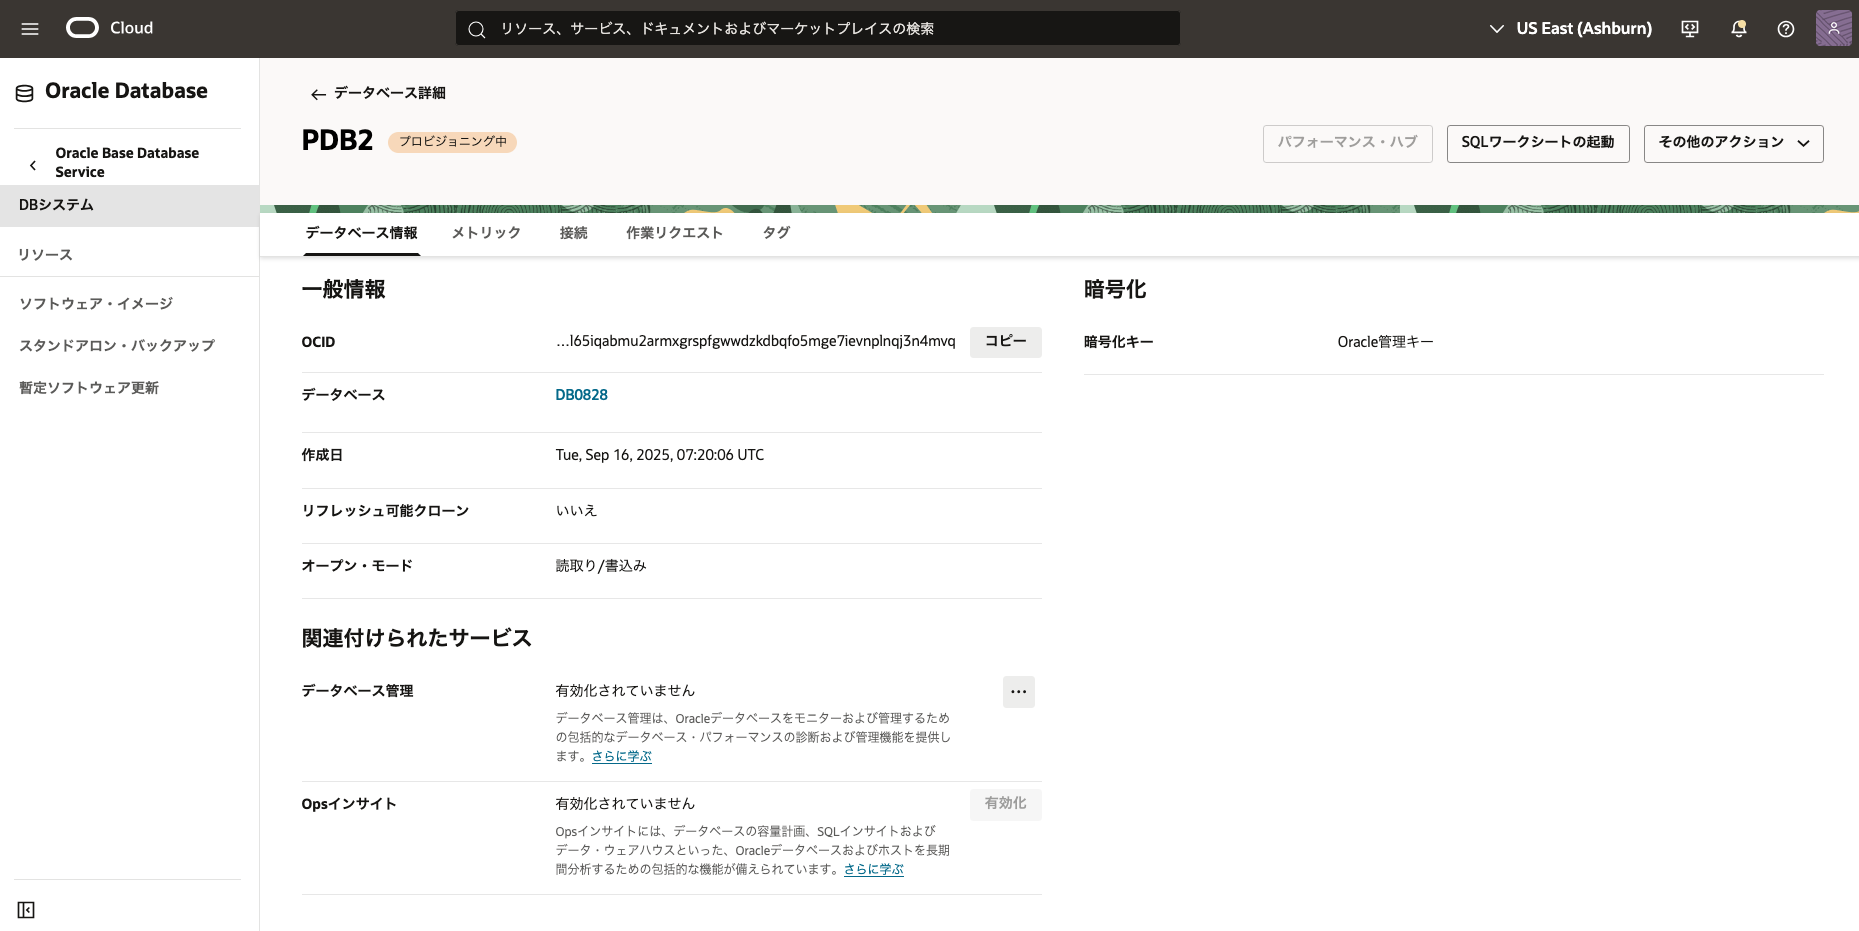This screenshot has height=931, width=1859.
Task: Open the notifications bell icon
Action: [1738, 29]
